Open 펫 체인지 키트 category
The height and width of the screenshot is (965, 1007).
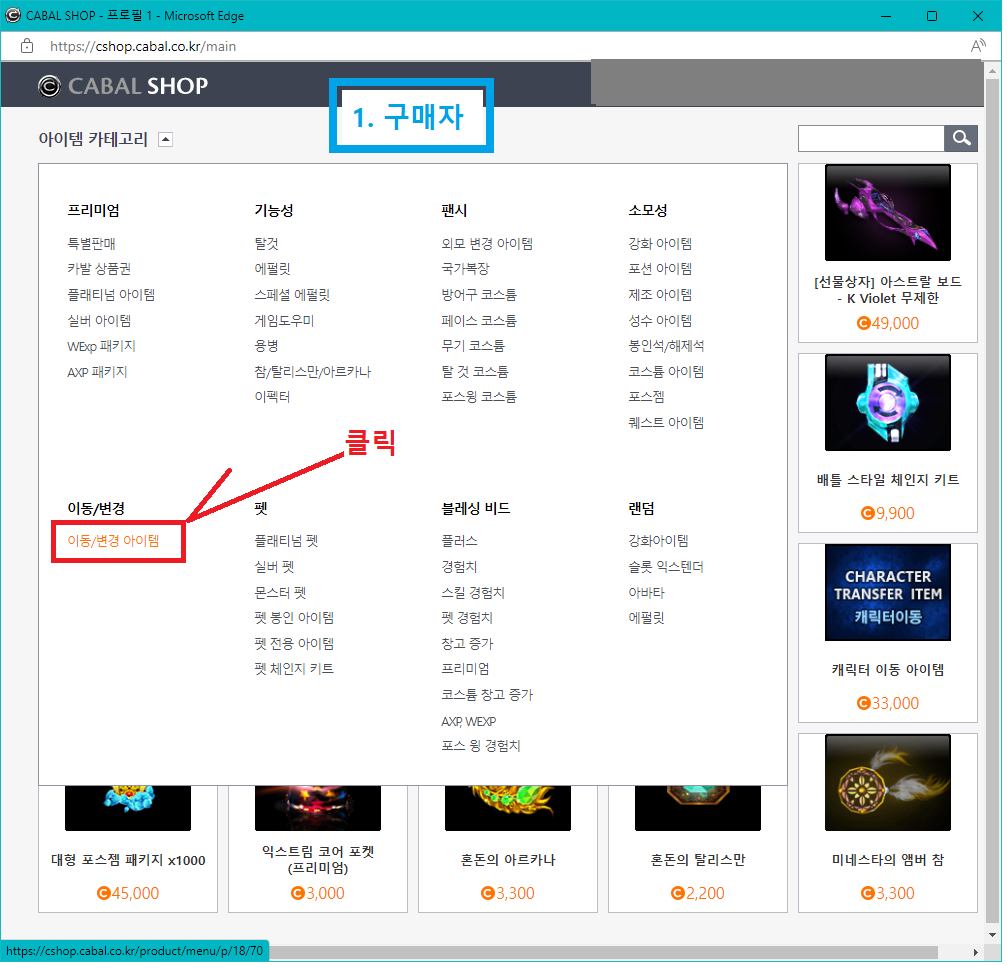295,671
